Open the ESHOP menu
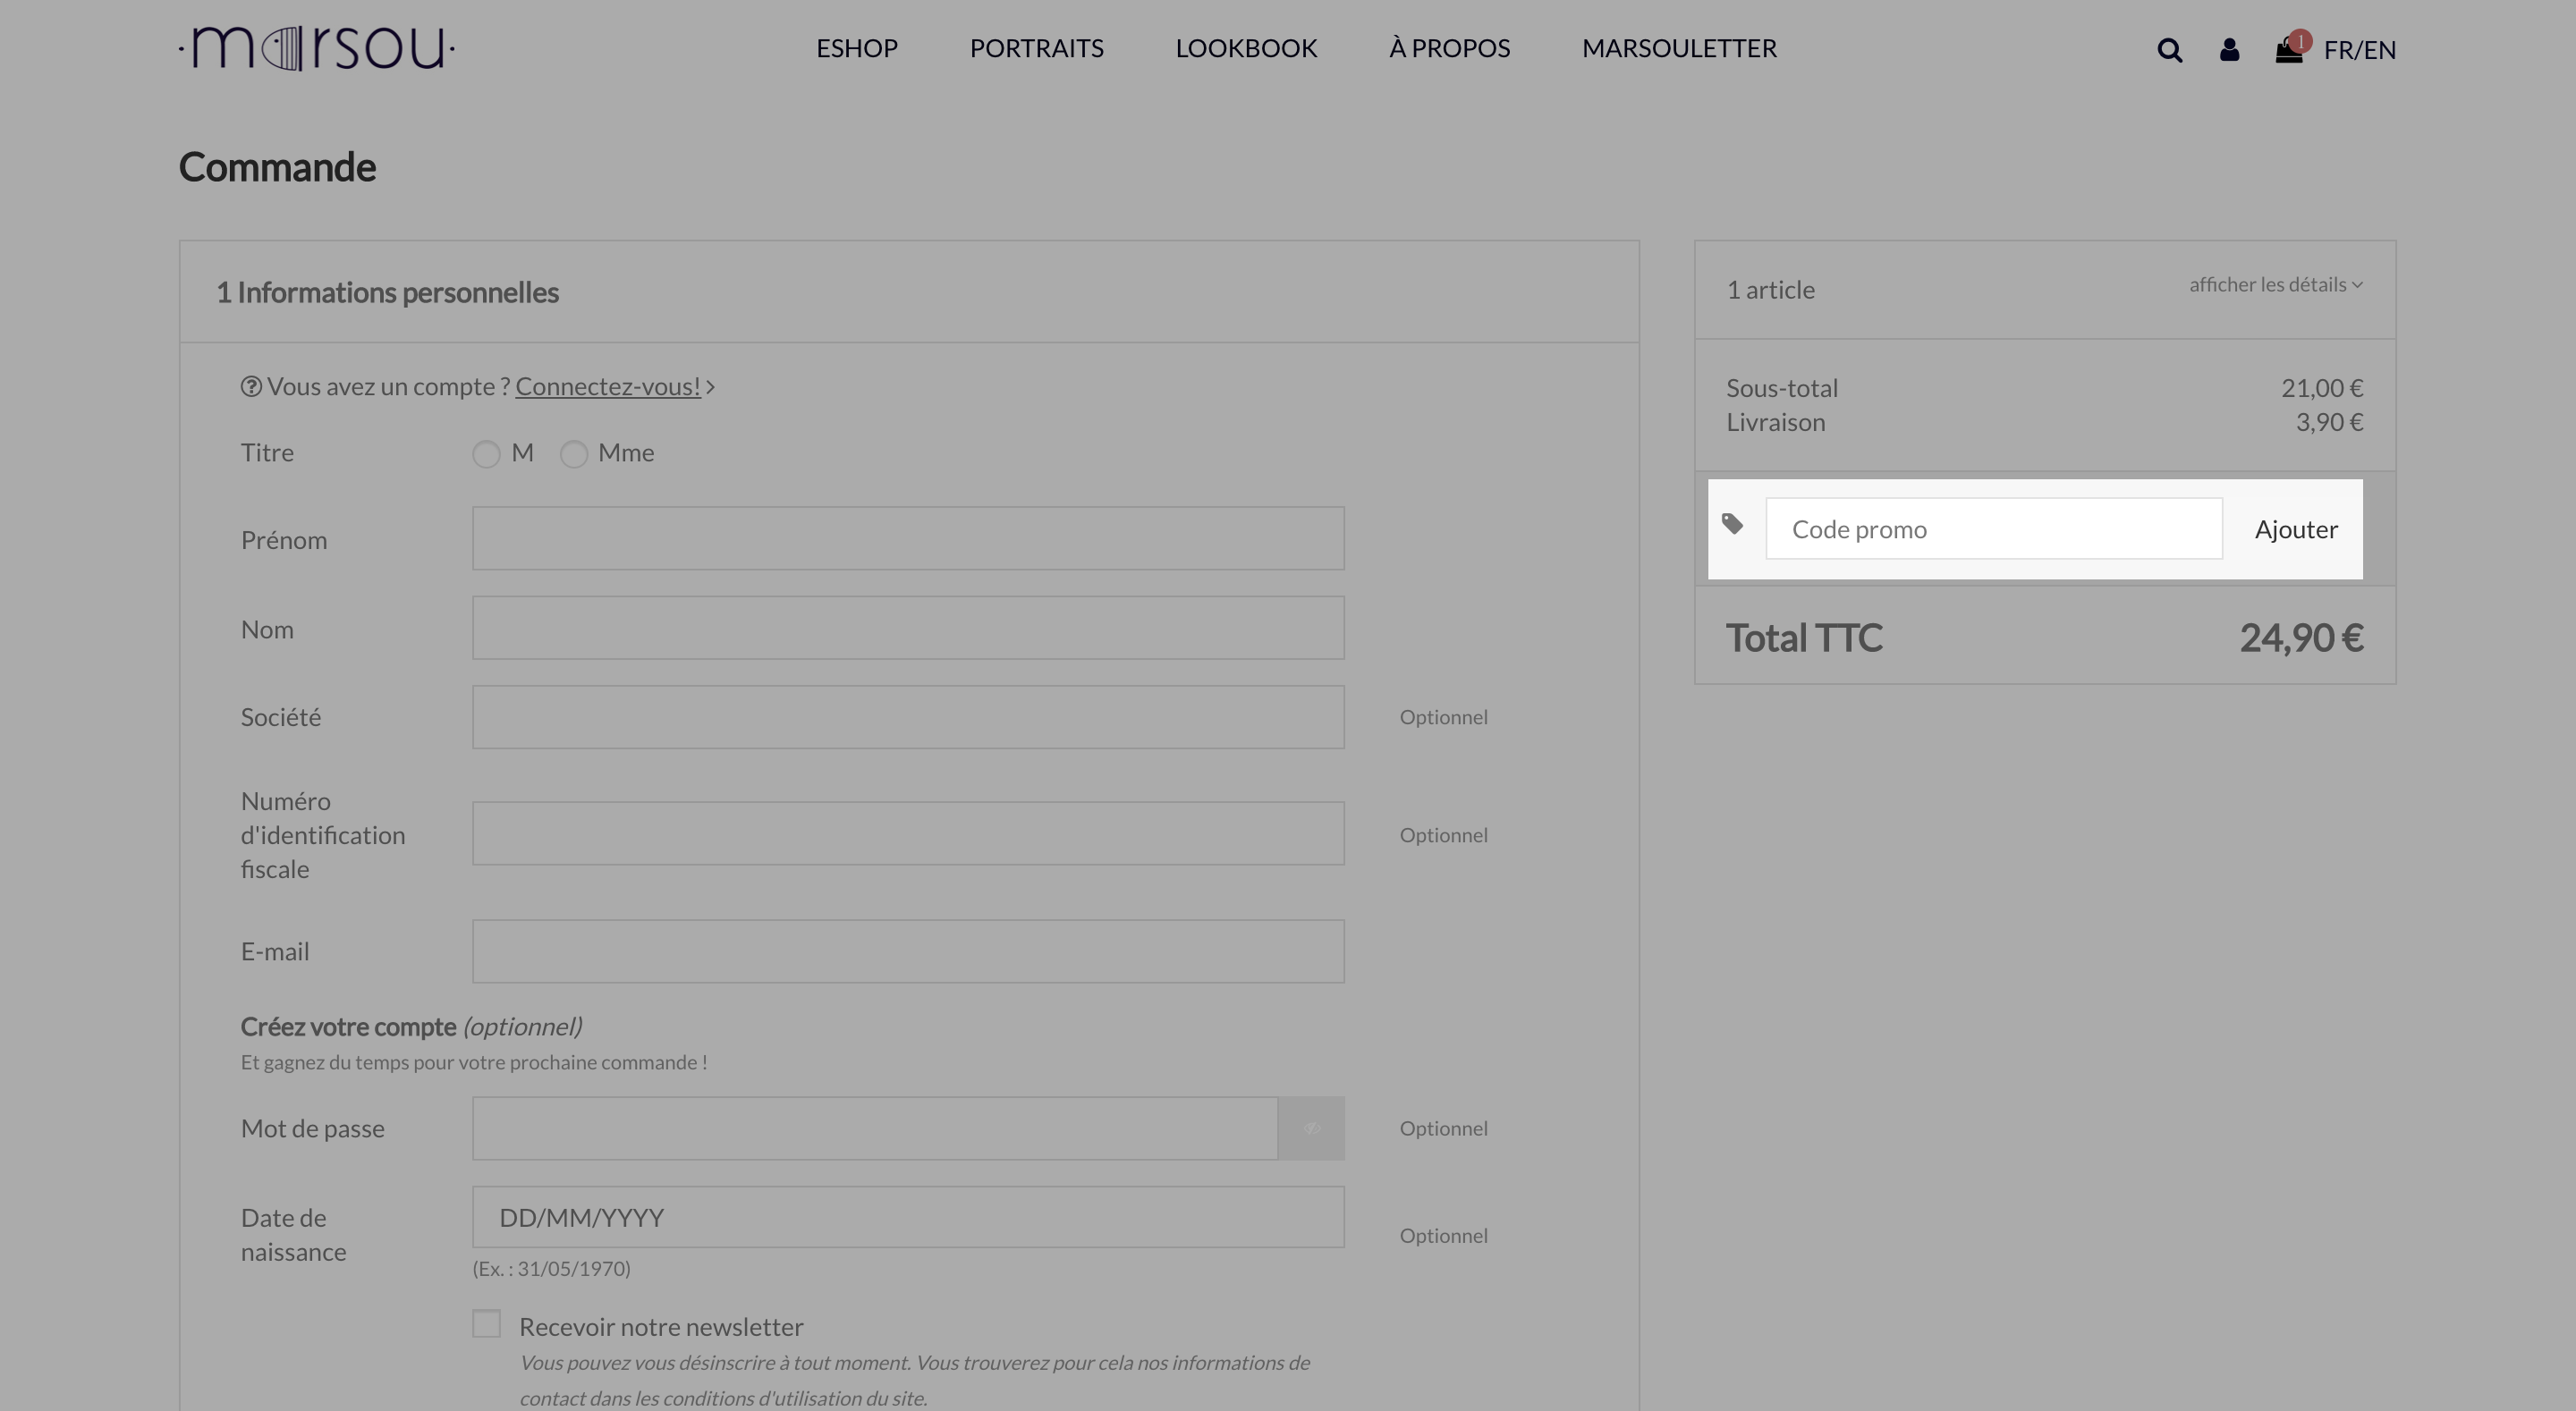This screenshot has height=1411, width=2576. pos(857,48)
